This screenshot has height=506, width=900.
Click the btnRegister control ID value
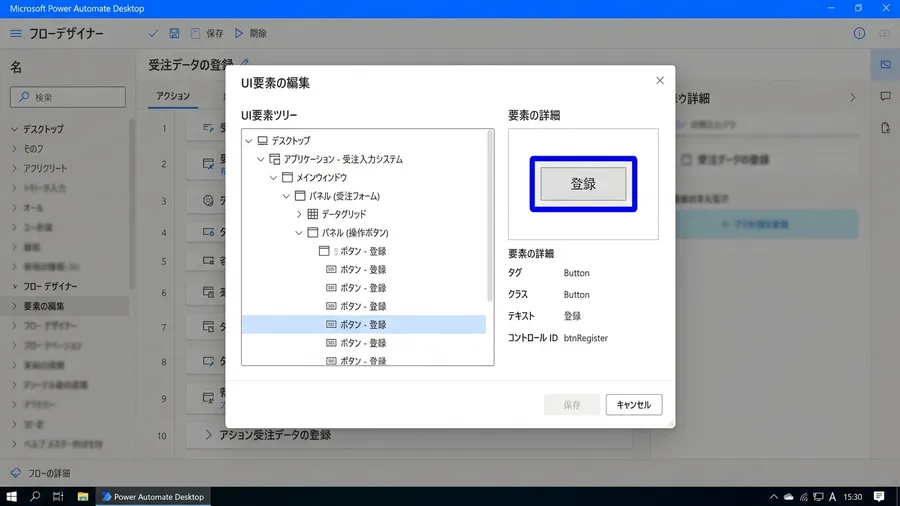[585, 338]
